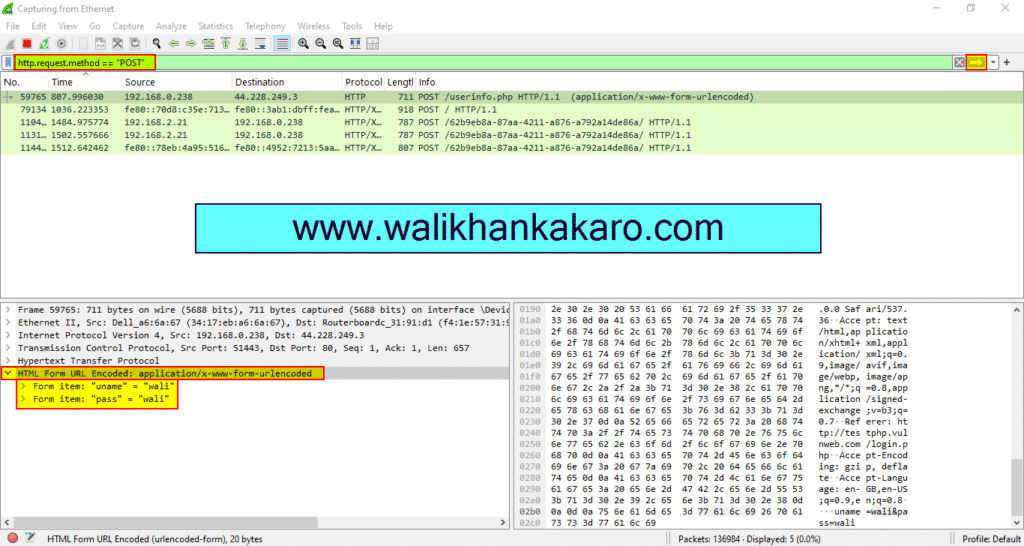The image size is (1024, 546).
Task: Select packet 59765 POST /userinfo.php
Action: [x=511, y=97]
